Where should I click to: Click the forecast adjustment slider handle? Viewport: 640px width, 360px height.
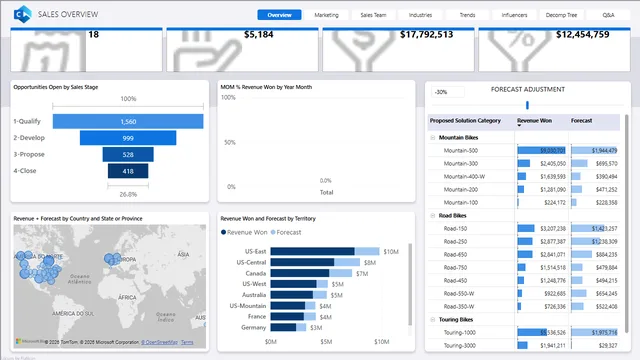point(527,105)
